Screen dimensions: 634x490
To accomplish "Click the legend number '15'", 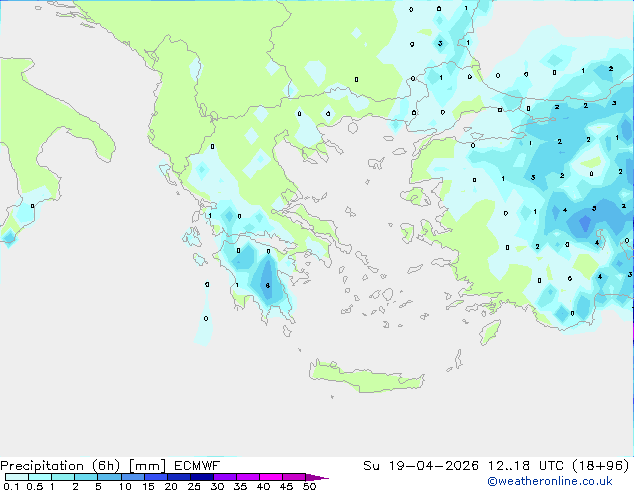I will pos(148,486).
